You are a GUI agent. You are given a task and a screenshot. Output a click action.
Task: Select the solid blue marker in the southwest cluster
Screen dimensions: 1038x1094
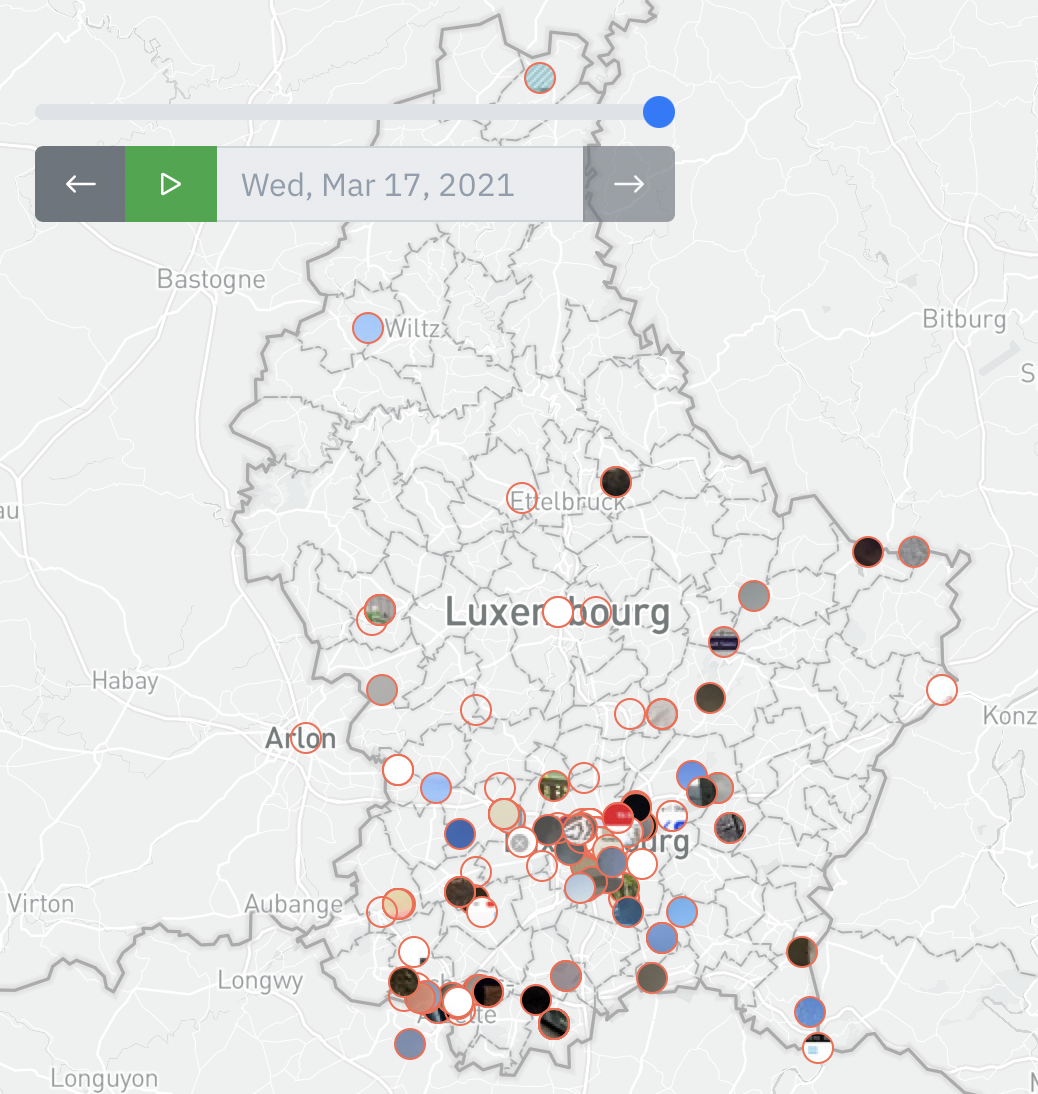click(x=460, y=833)
